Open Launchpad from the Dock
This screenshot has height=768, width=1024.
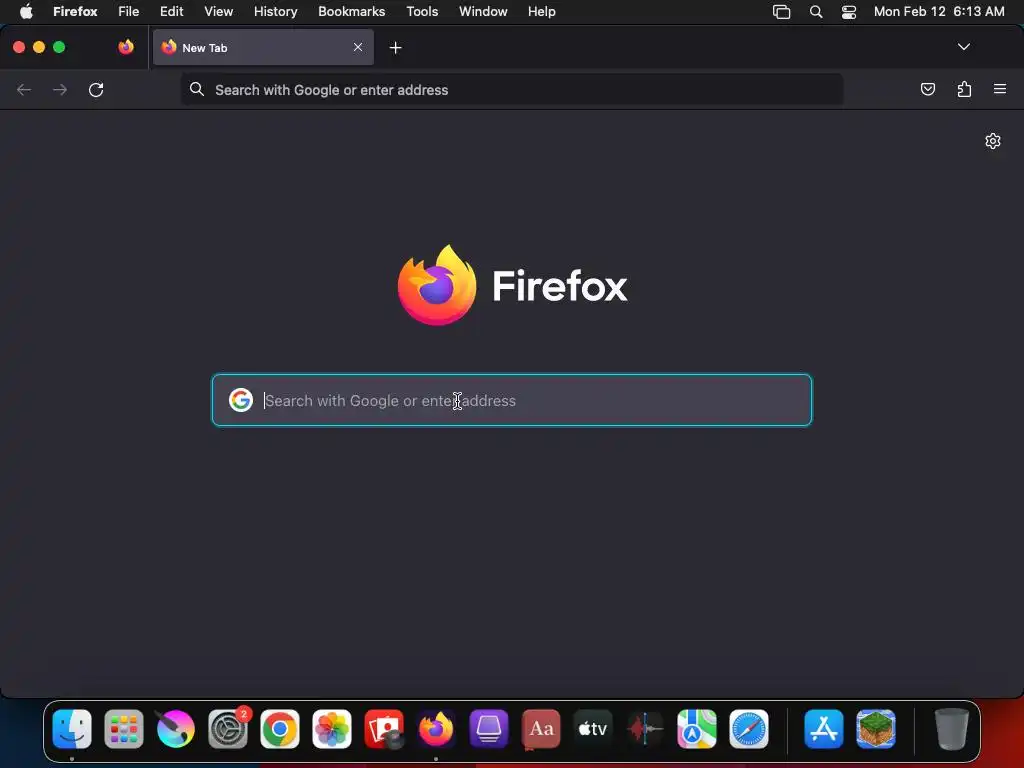[x=124, y=729]
